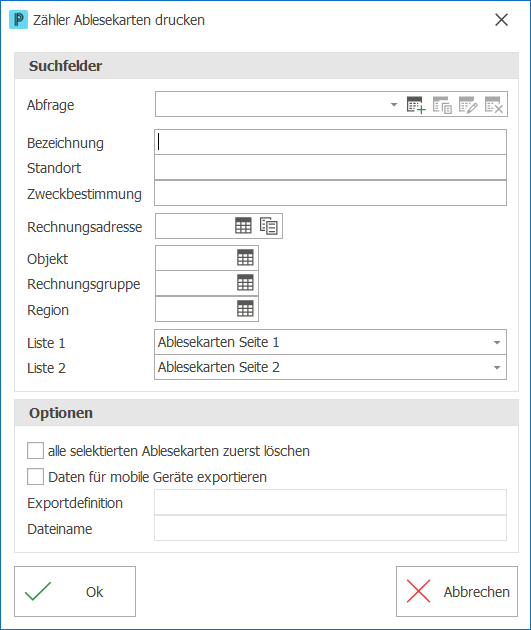The width and height of the screenshot is (531, 630).
Task: Open the Rechnungsgruppe table lookup icon
Action: pyautogui.click(x=245, y=283)
